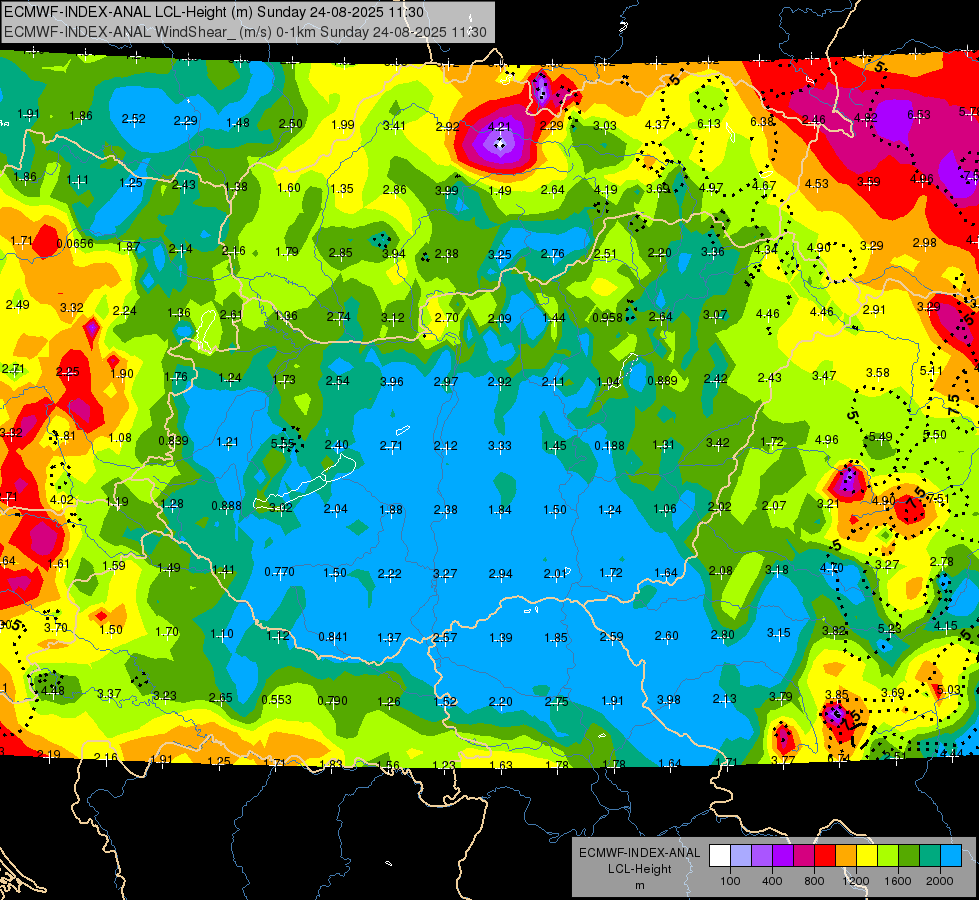The height and width of the screenshot is (900, 979).
Task: Click the legend scale label 2000
Action: (940, 881)
